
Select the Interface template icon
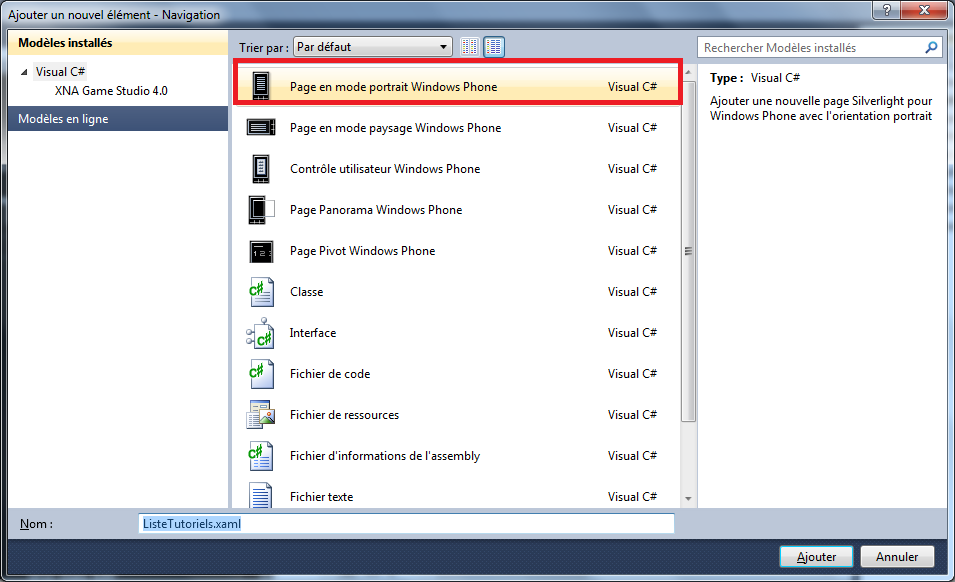pos(261,334)
